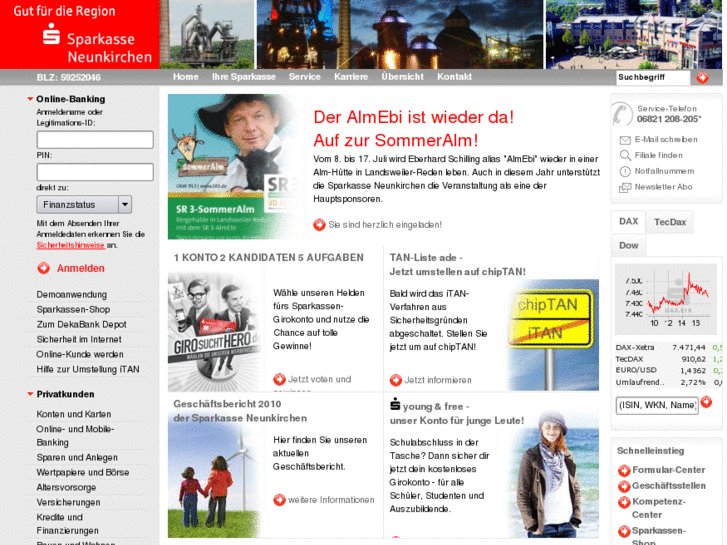The width and height of the screenshot is (727, 545).
Task: Click the SR 3-SommerAlm banner image
Action: (x=236, y=167)
